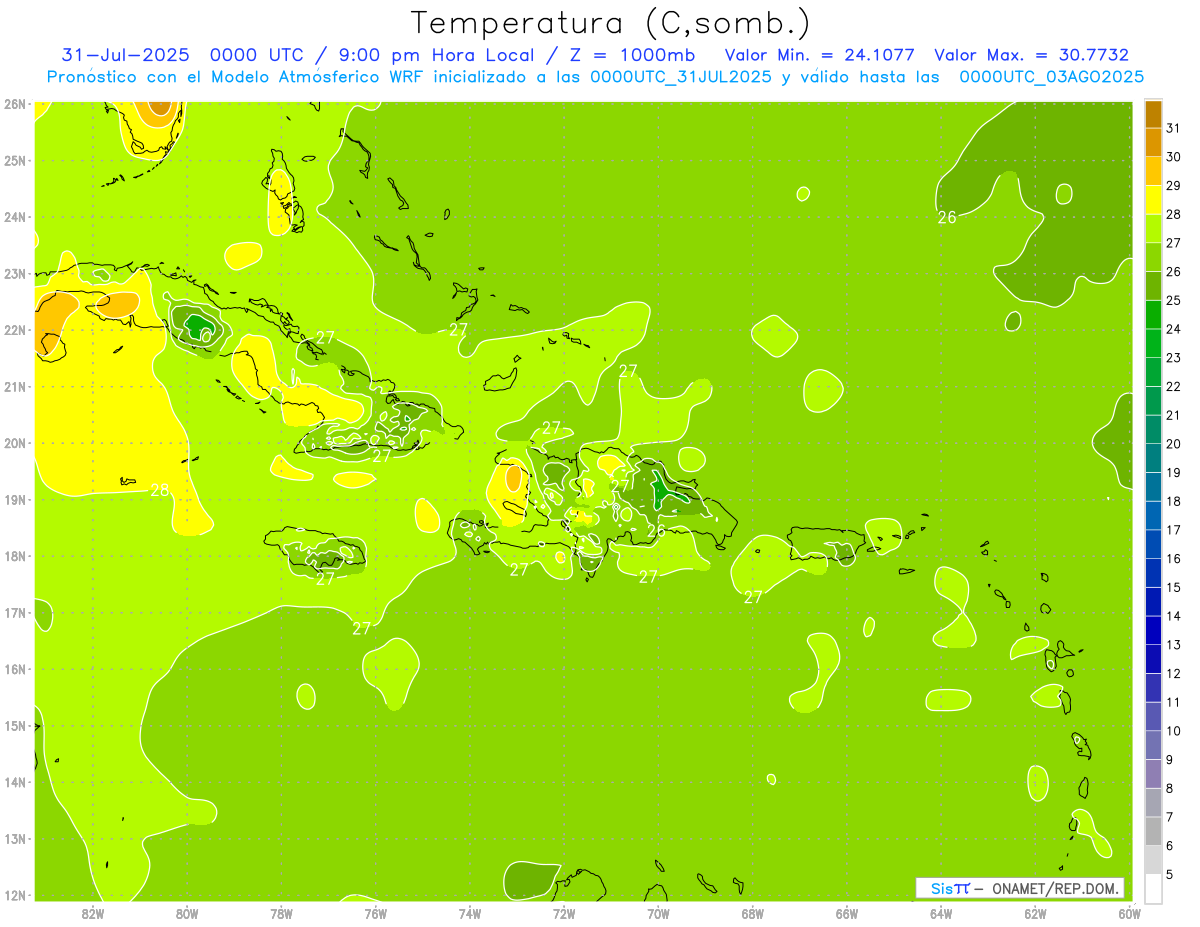Pick the orange swatch between 30 and 31

[1153, 142]
